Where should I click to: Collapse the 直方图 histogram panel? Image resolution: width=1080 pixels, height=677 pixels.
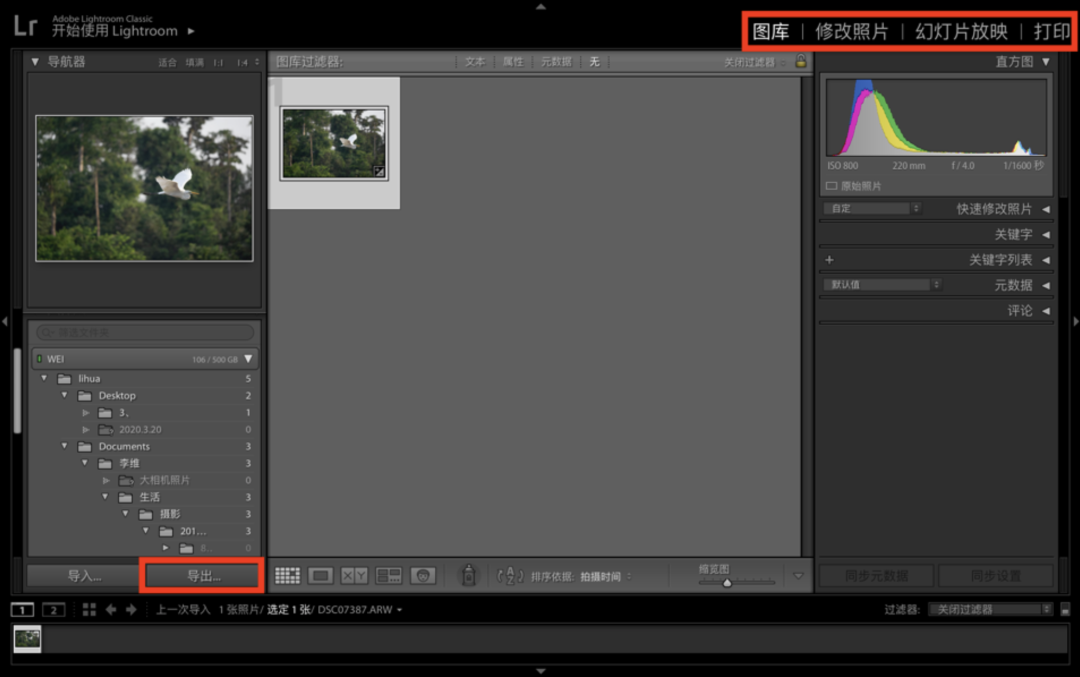(x=1046, y=62)
